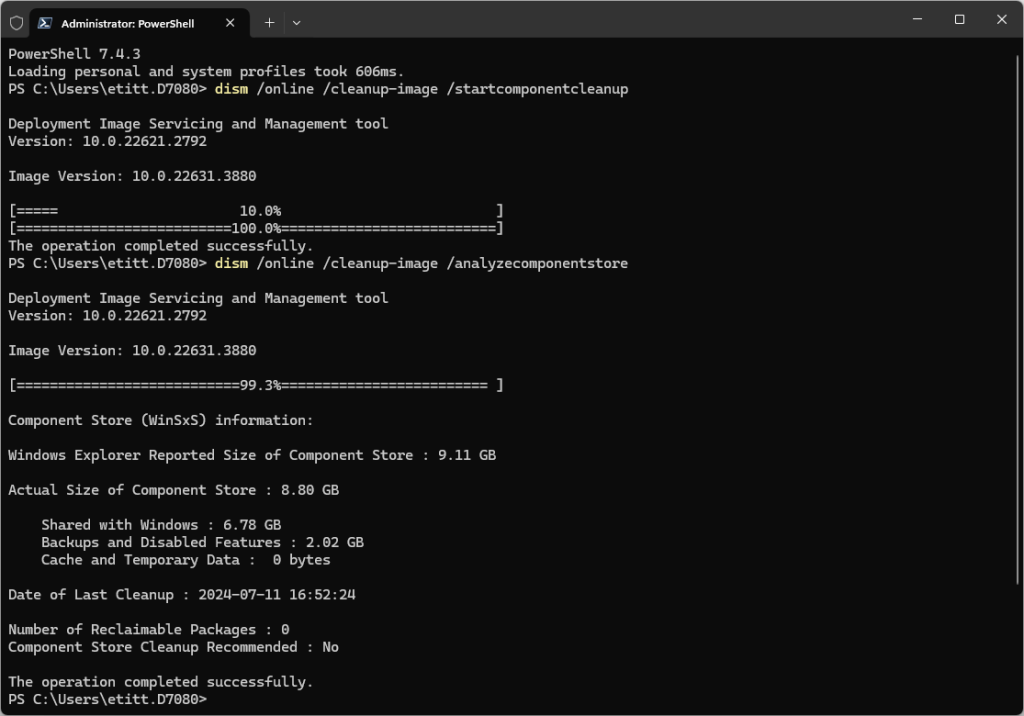Close the Administrator: PowerShell tab

[x=229, y=22]
